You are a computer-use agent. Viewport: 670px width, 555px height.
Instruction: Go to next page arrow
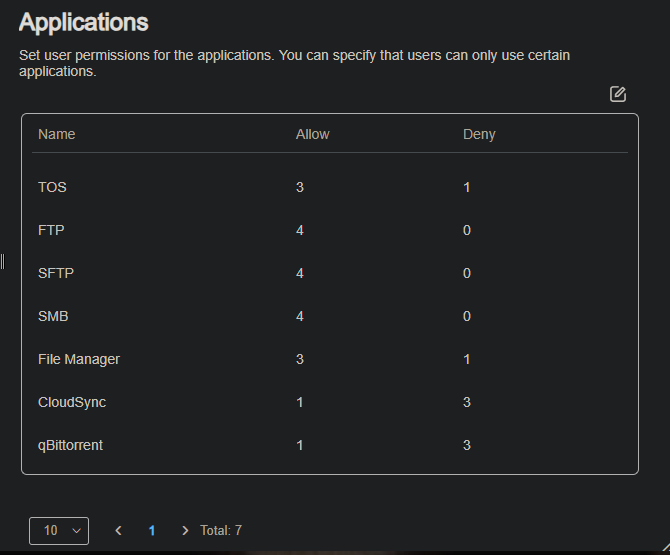185,531
